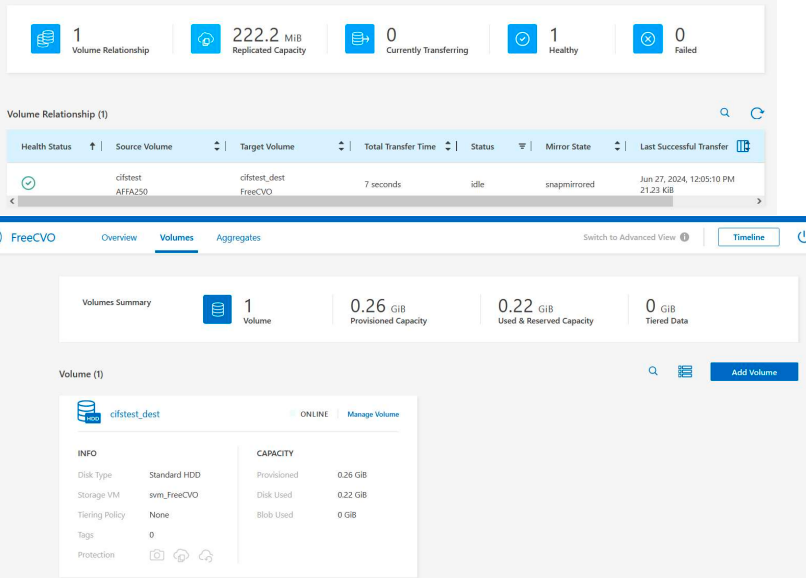Sort by Total Transfer Time column
This screenshot has height=578, width=806.
(448, 146)
